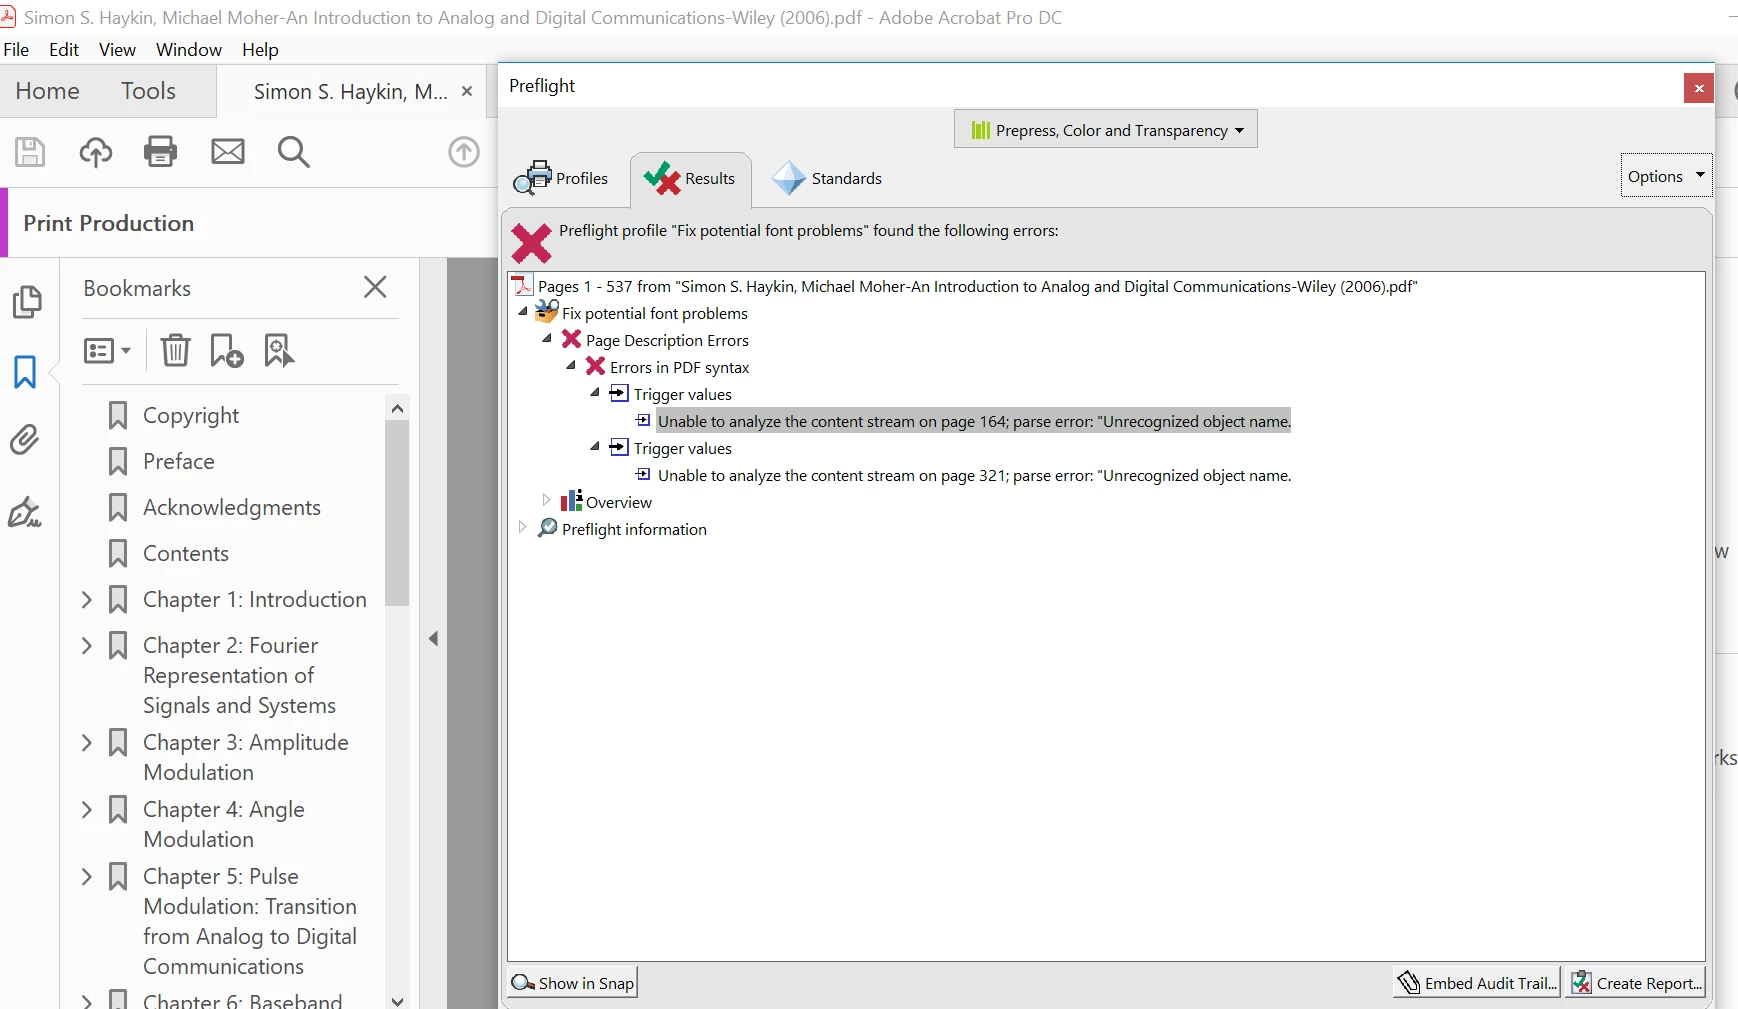Select the Bookmarks panel icon in sidebar
This screenshot has height=1009, width=1738.
pyautogui.click(x=25, y=372)
